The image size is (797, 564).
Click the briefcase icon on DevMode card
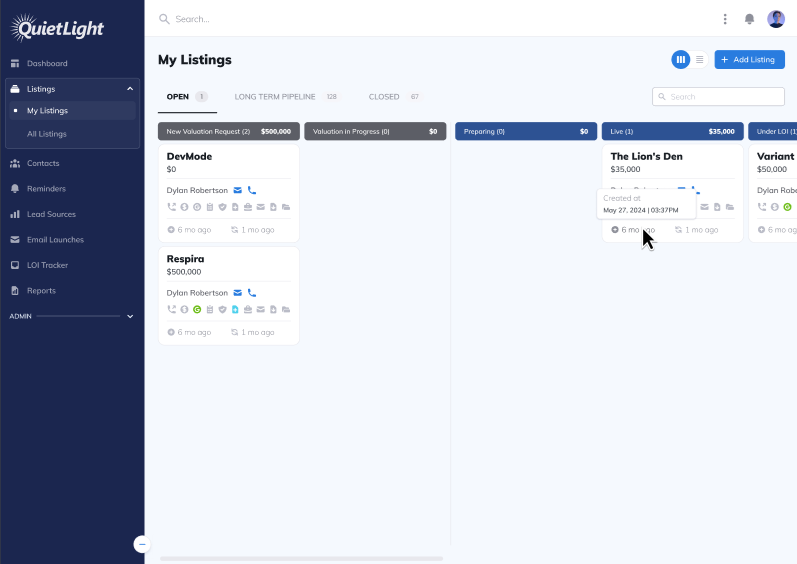[x=248, y=207]
